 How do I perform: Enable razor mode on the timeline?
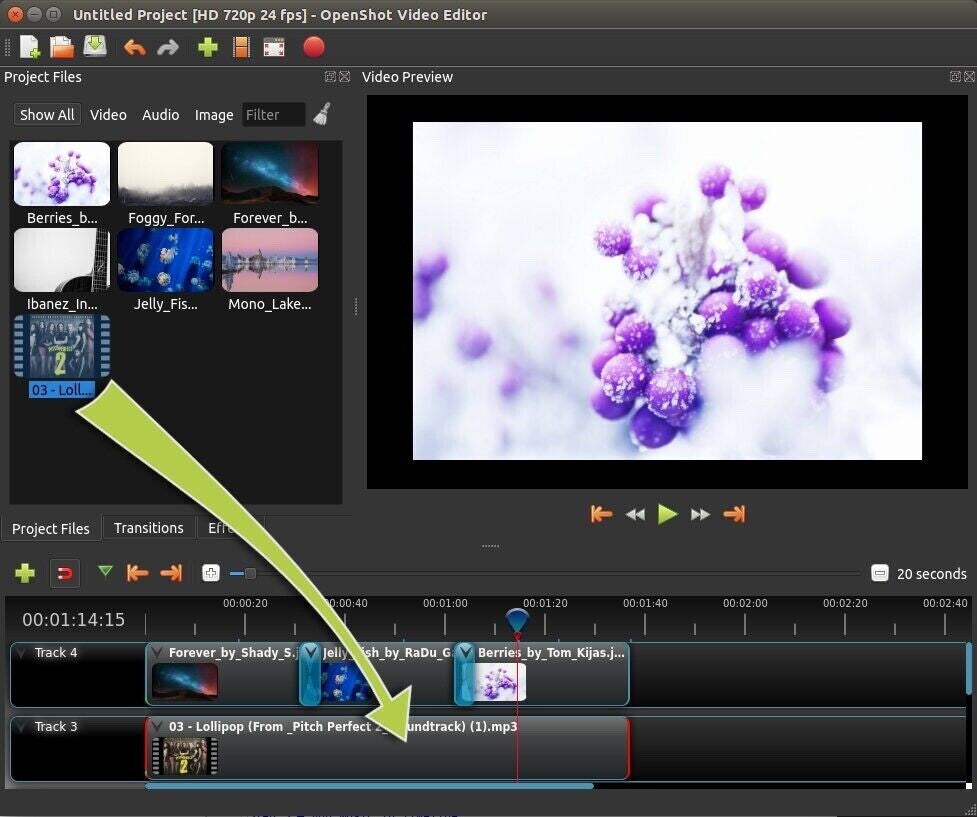[105, 573]
